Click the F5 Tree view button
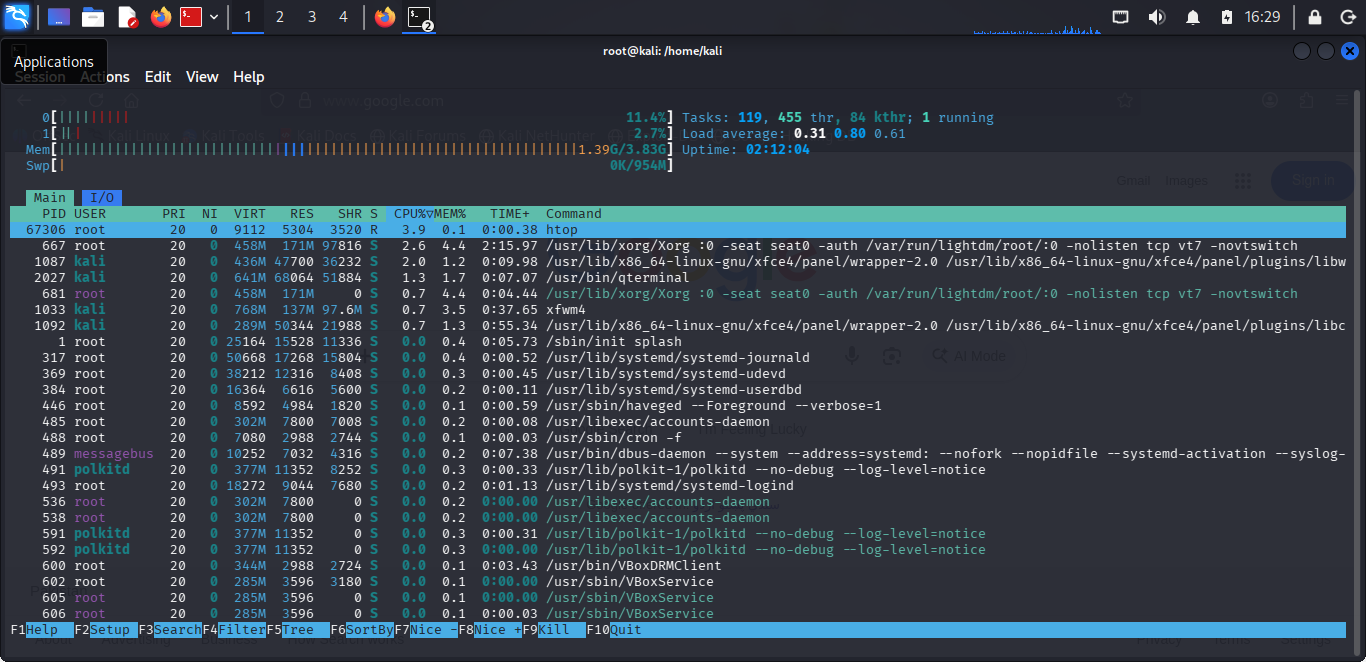 coord(298,629)
